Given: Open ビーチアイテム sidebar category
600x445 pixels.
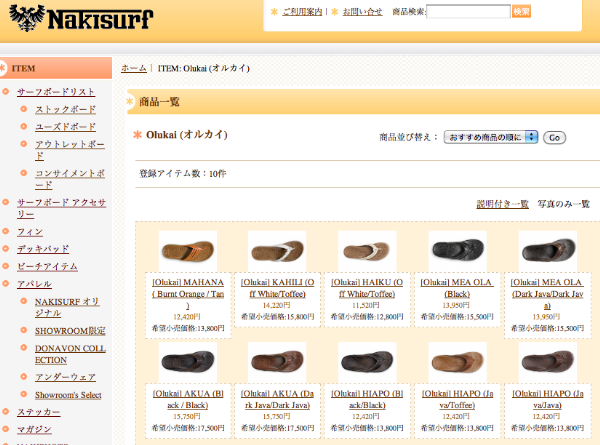Looking at the screenshot, I should pos(47,266).
